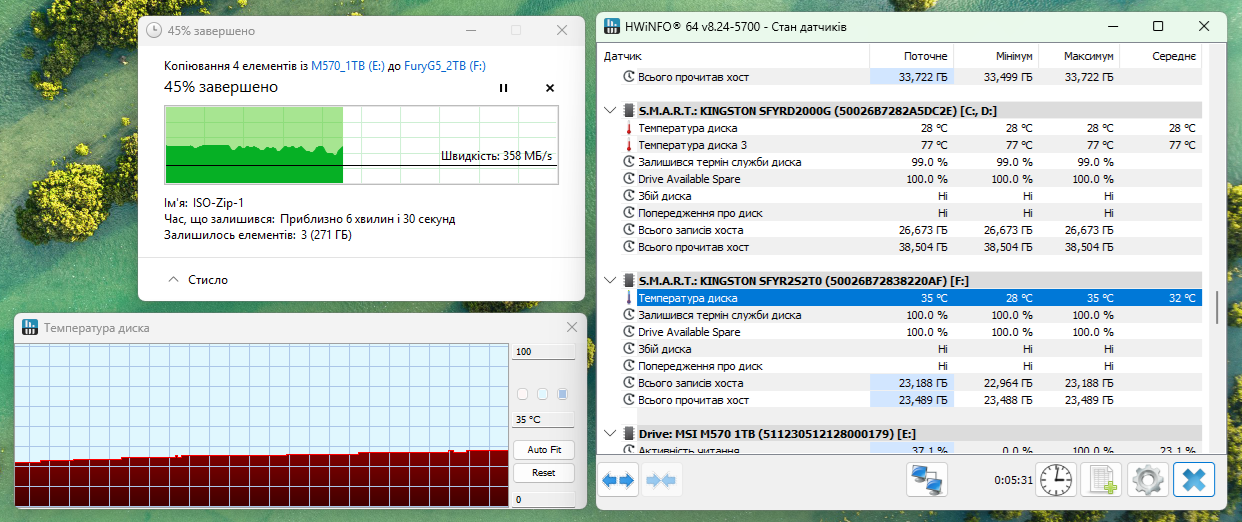Pause the file copy operation
The width and height of the screenshot is (1242, 522).
503,88
